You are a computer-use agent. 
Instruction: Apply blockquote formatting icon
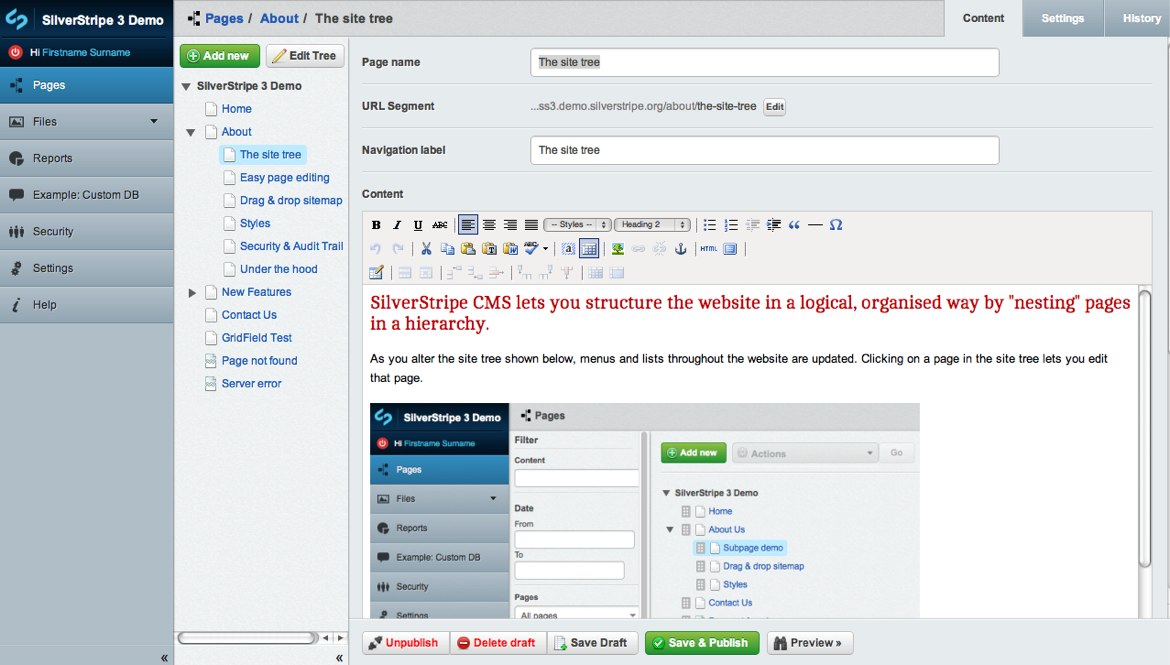click(x=794, y=225)
